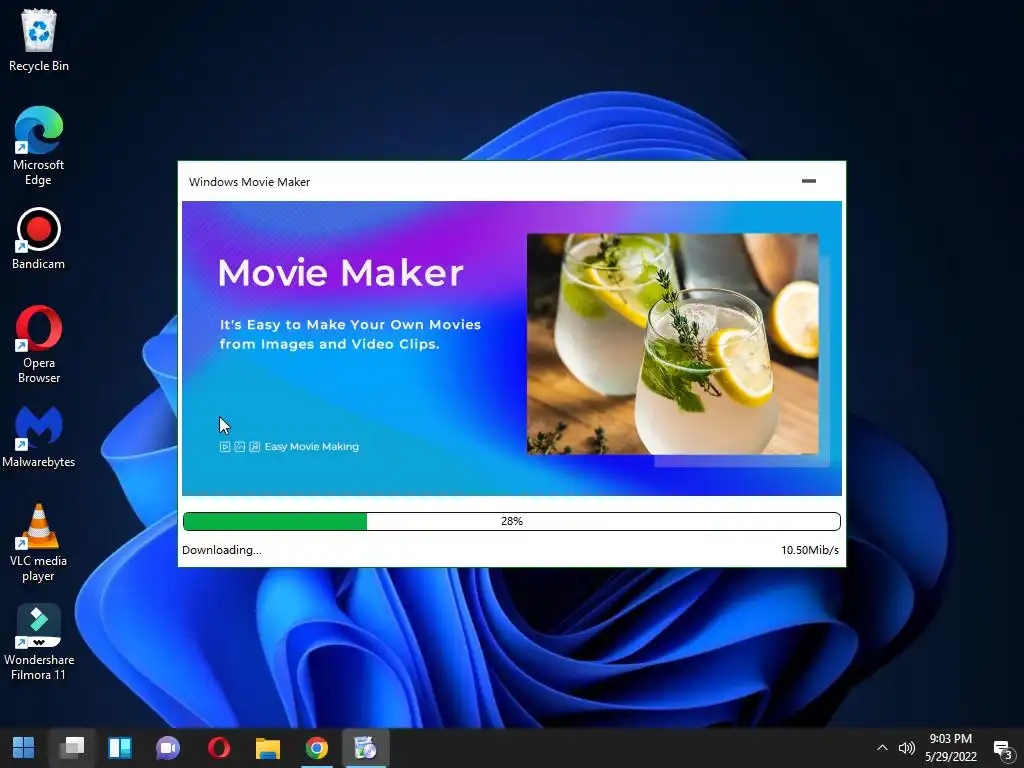Switch to Google Chrome in the taskbar
1024x768 pixels.
click(x=317, y=748)
